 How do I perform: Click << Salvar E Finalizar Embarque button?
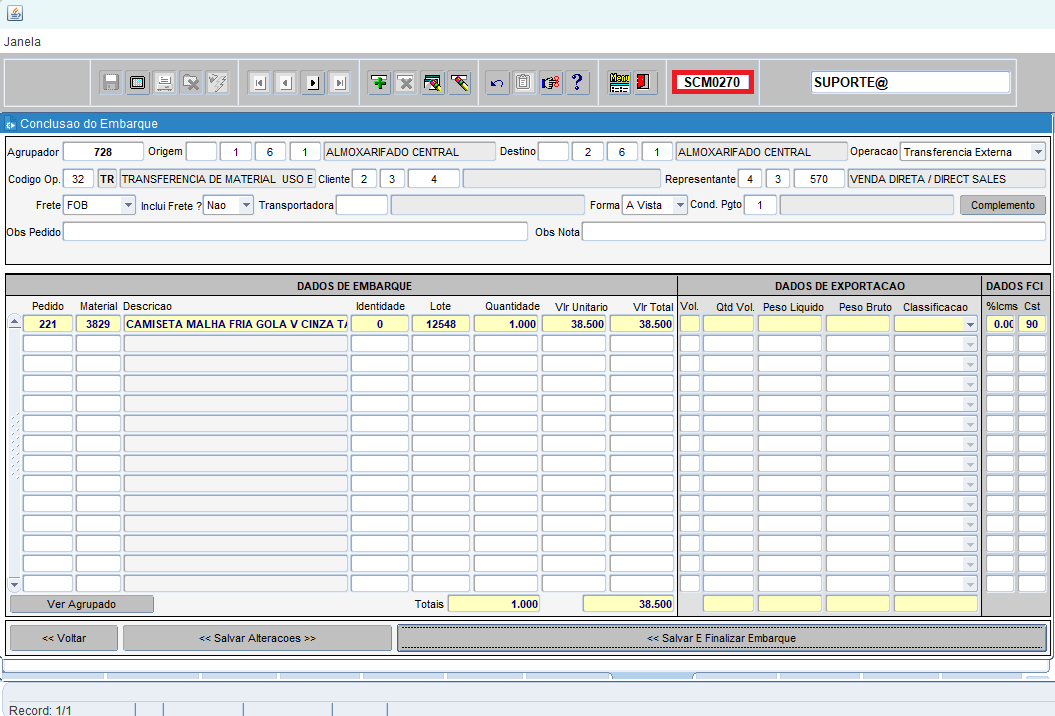click(721, 638)
